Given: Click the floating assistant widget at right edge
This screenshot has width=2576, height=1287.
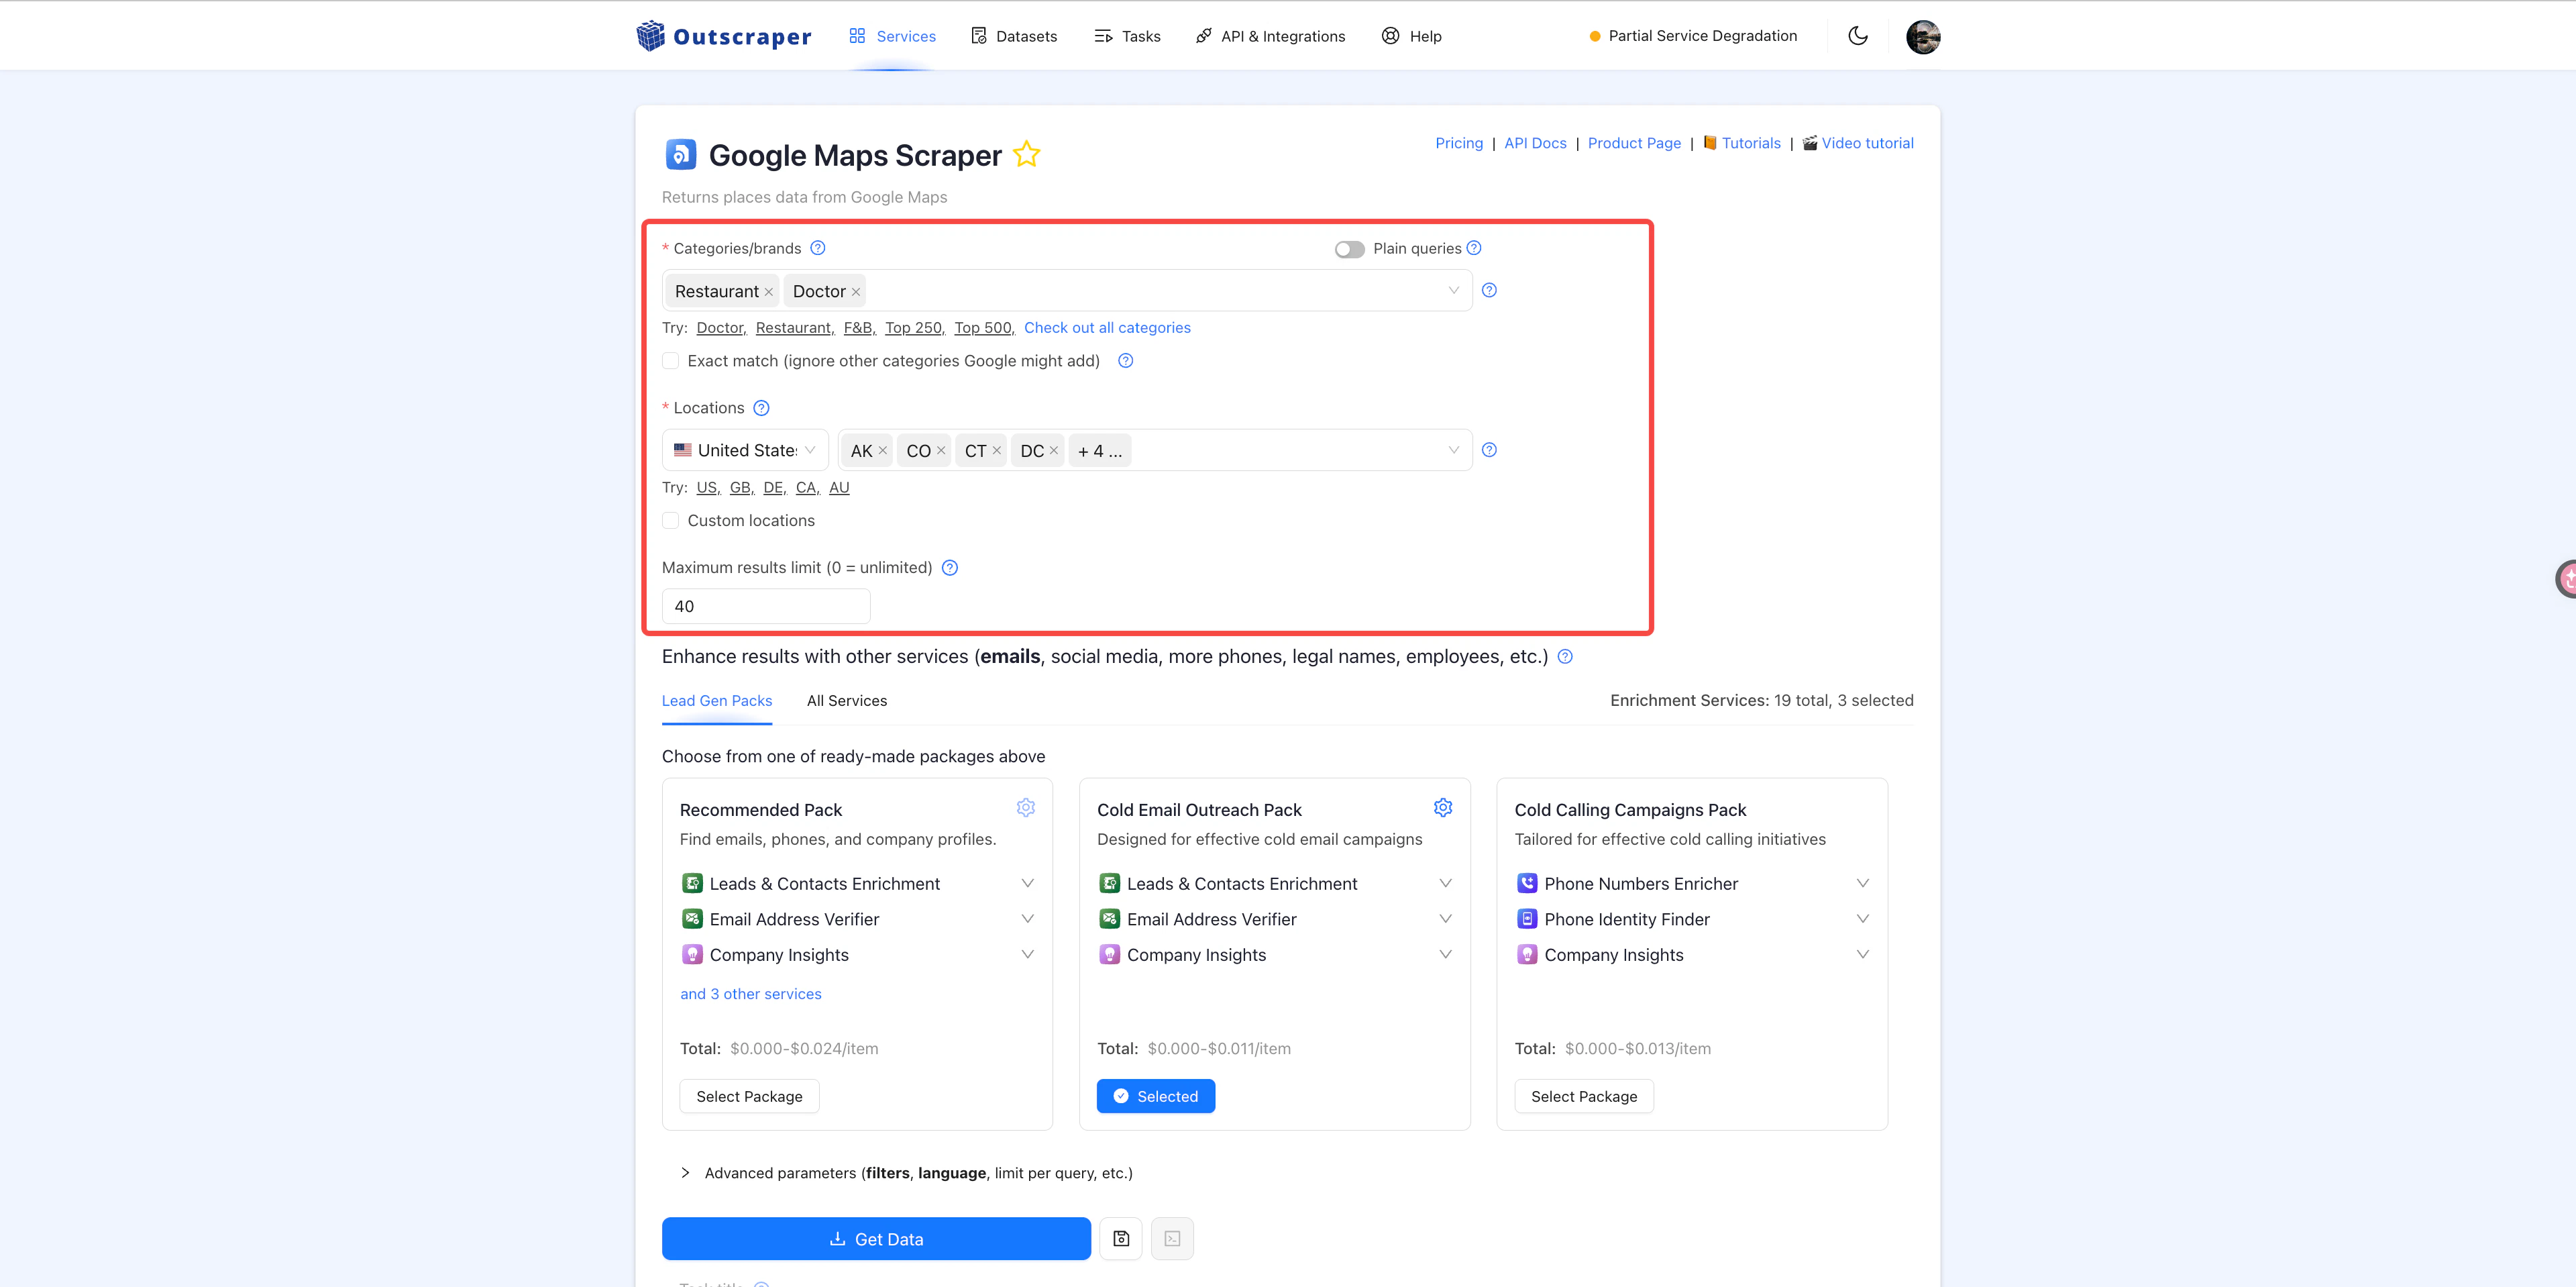Looking at the screenshot, I should pos(2566,578).
